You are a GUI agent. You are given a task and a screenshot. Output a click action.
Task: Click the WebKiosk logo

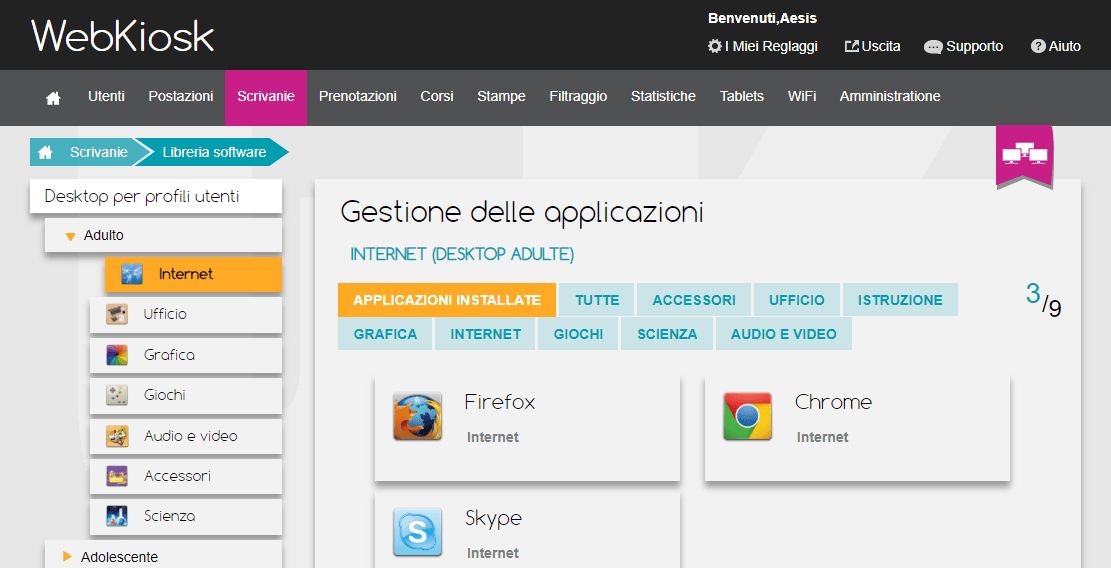(x=123, y=35)
